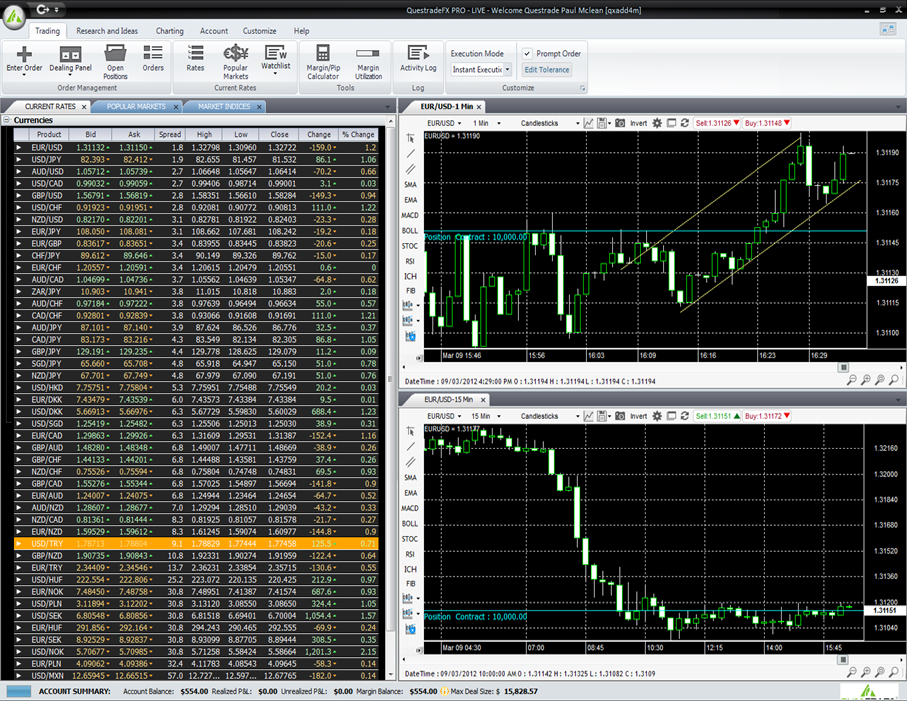907x701 pixels.
Task: Open the Charting ribbon tab
Action: click(169, 31)
